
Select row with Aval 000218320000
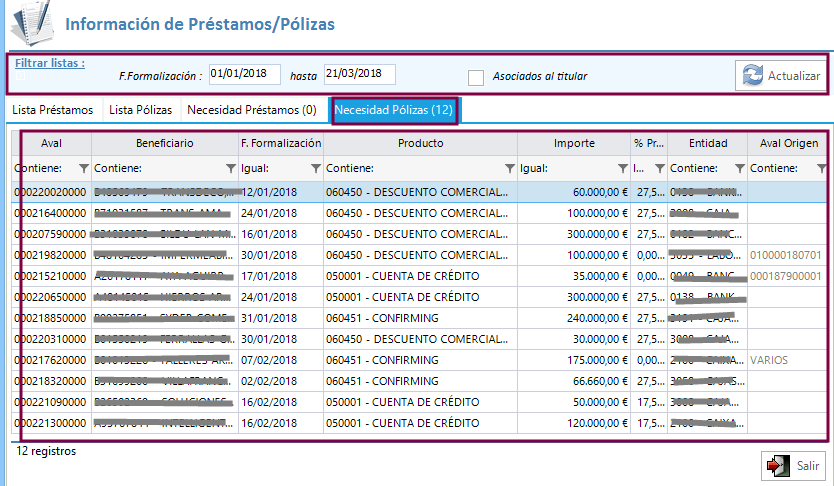coord(419,381)
